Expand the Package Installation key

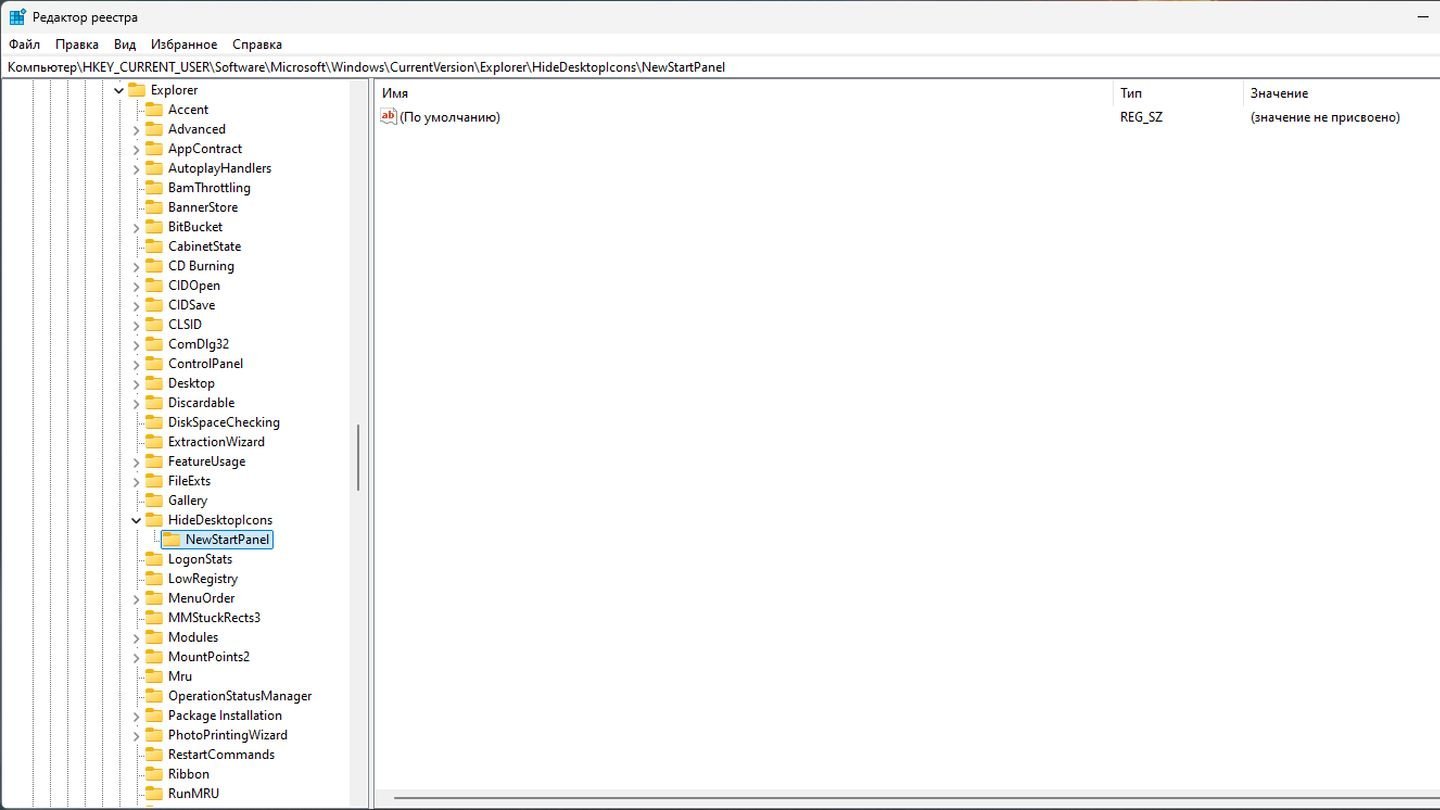[x=136, y=715]
